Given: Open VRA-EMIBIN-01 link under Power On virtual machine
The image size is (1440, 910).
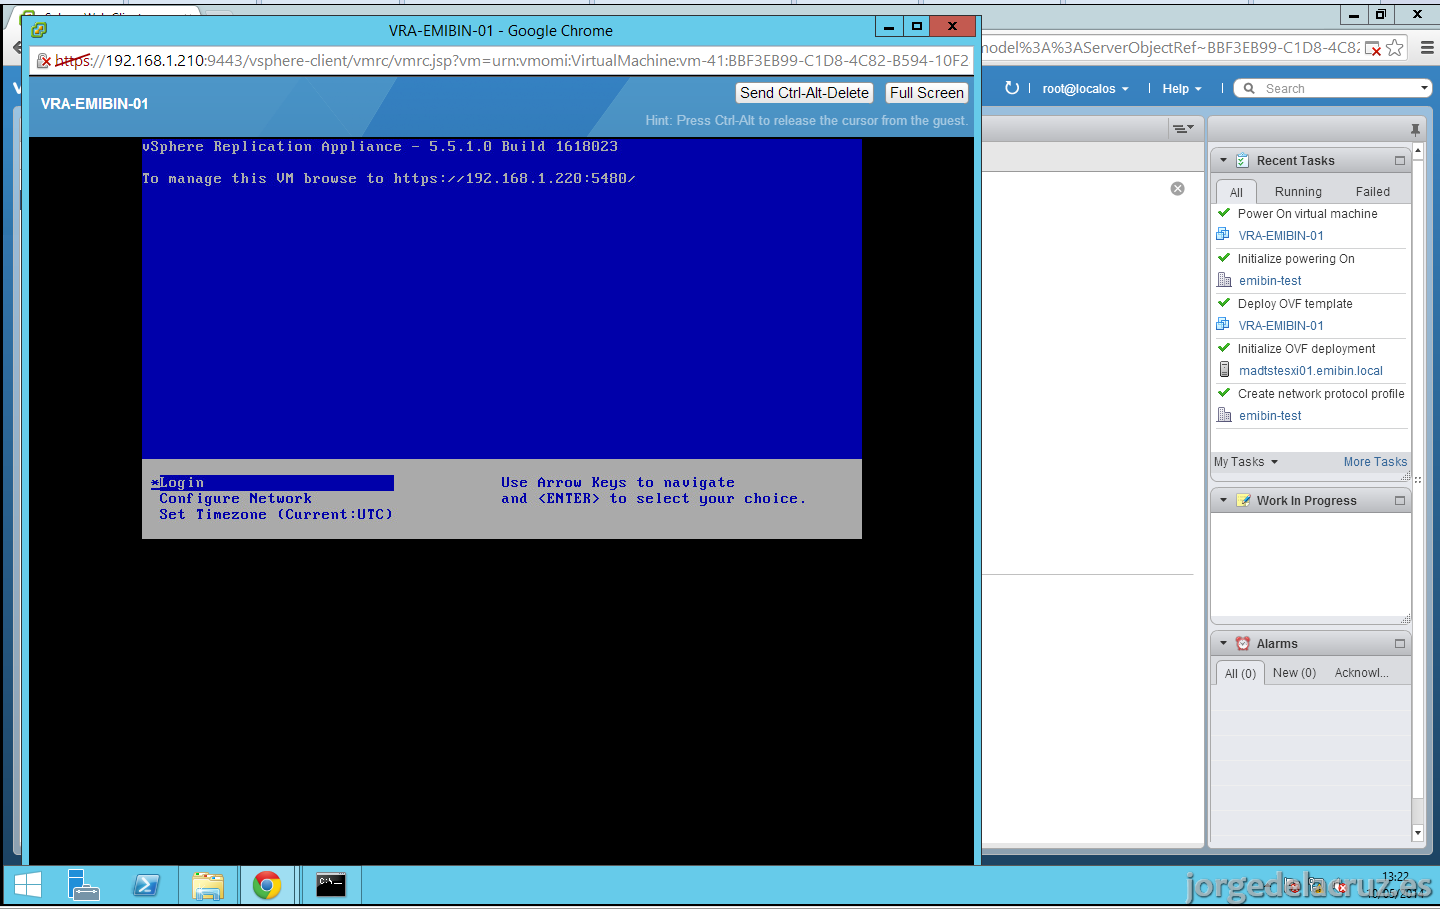Looking at the screenshot, I should click(x=1281, y=236).
